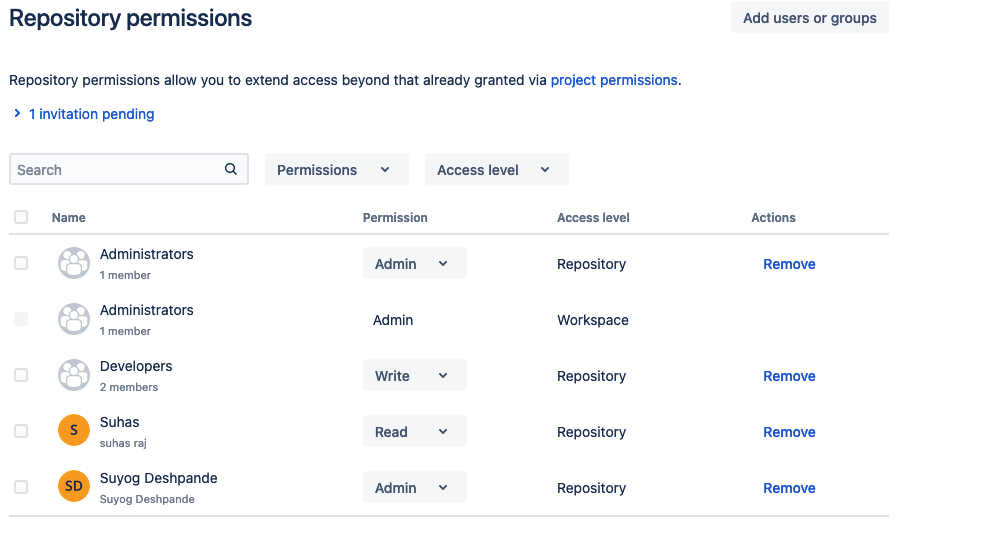Click the Workspace-level Administrators group avatar
Screen dimensions: 997x539
pyautogui.click(x=74, y=319)
